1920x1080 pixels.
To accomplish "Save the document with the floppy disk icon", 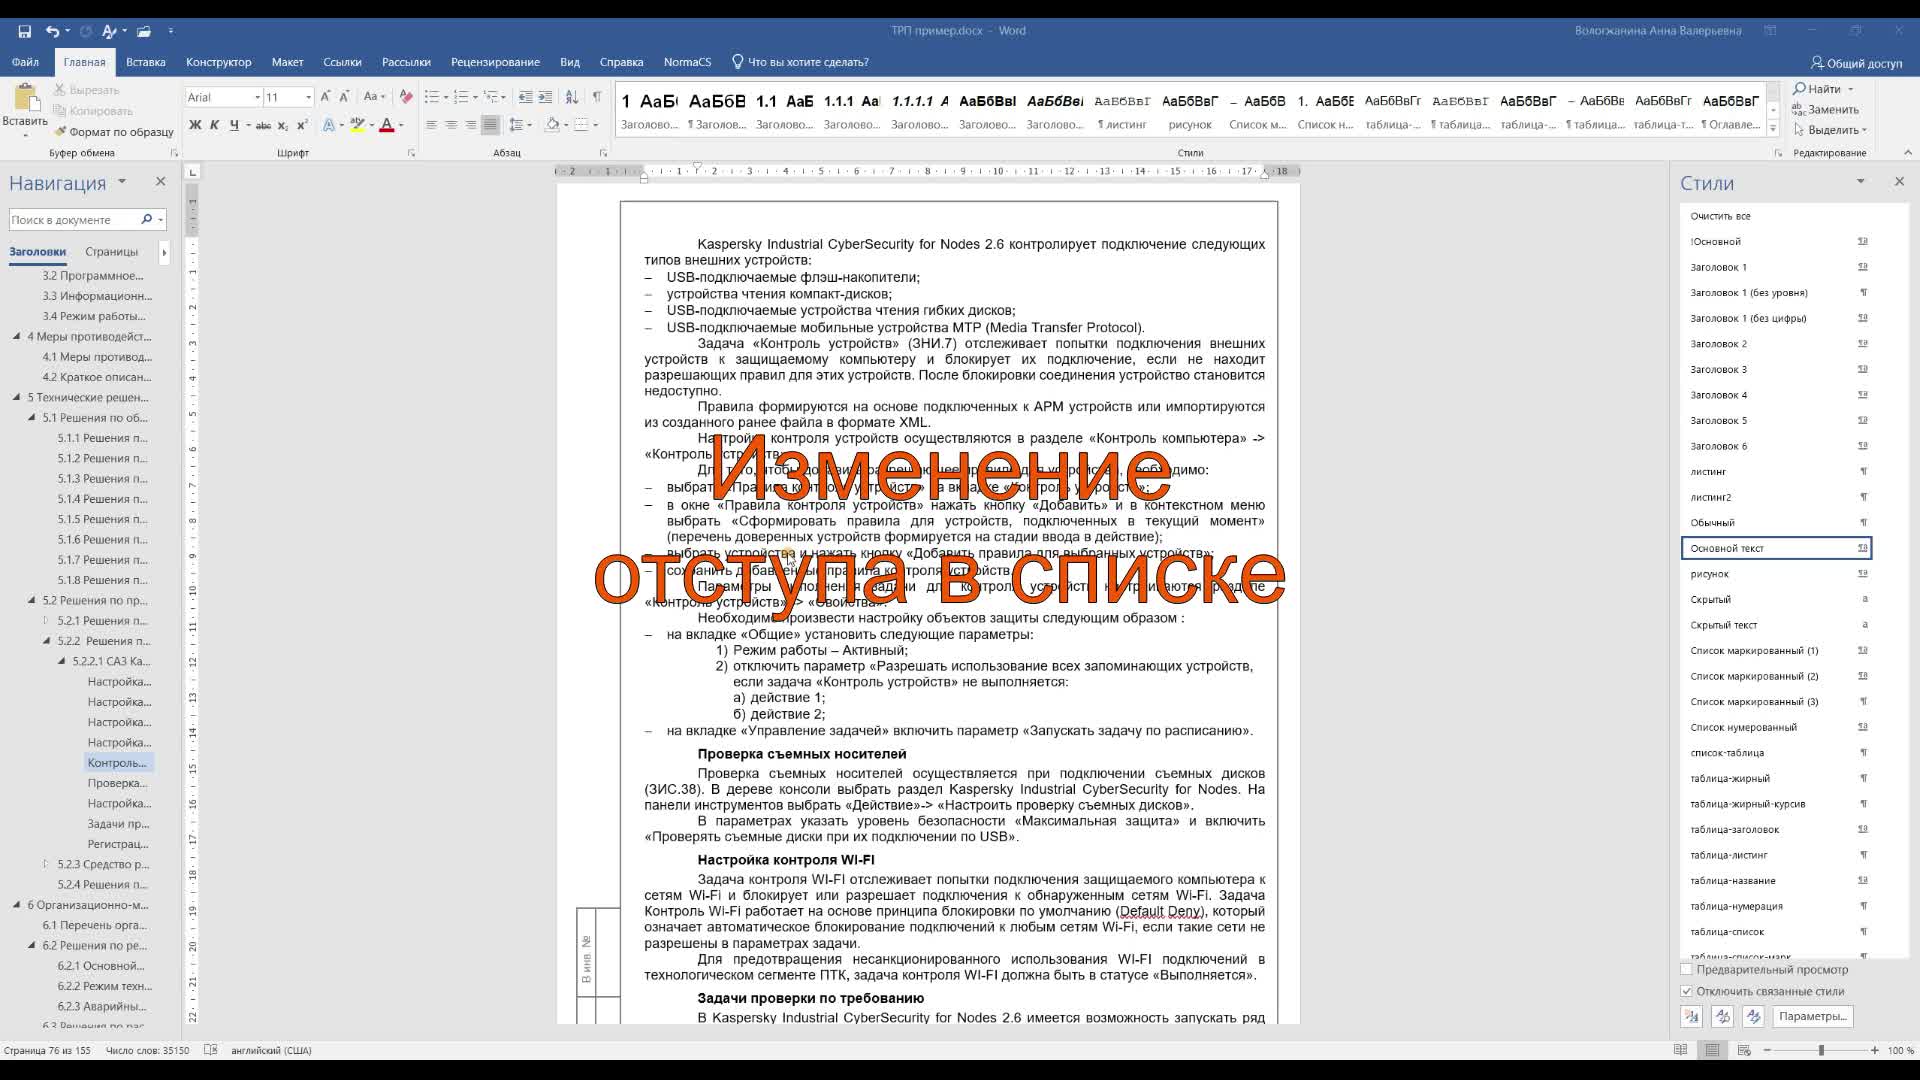I will click(x=24, y=31).
